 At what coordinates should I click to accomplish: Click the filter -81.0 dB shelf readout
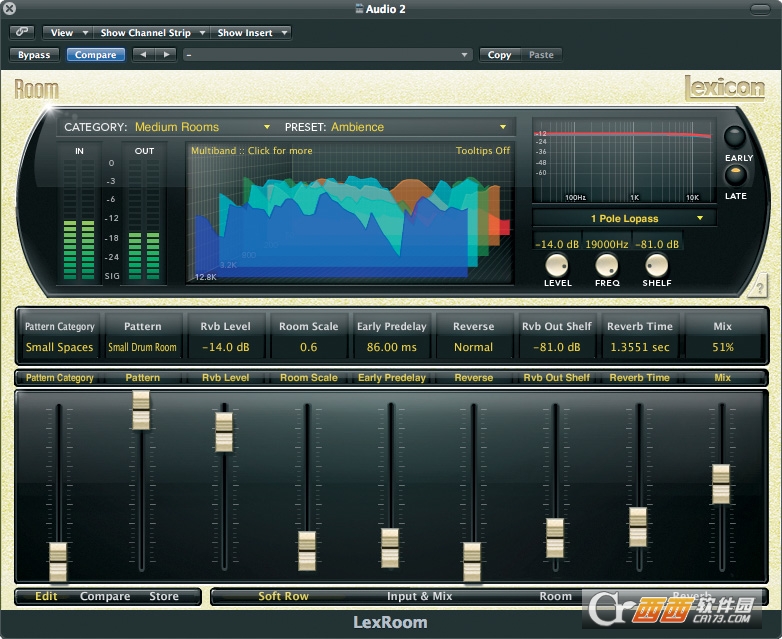point(657,244)
